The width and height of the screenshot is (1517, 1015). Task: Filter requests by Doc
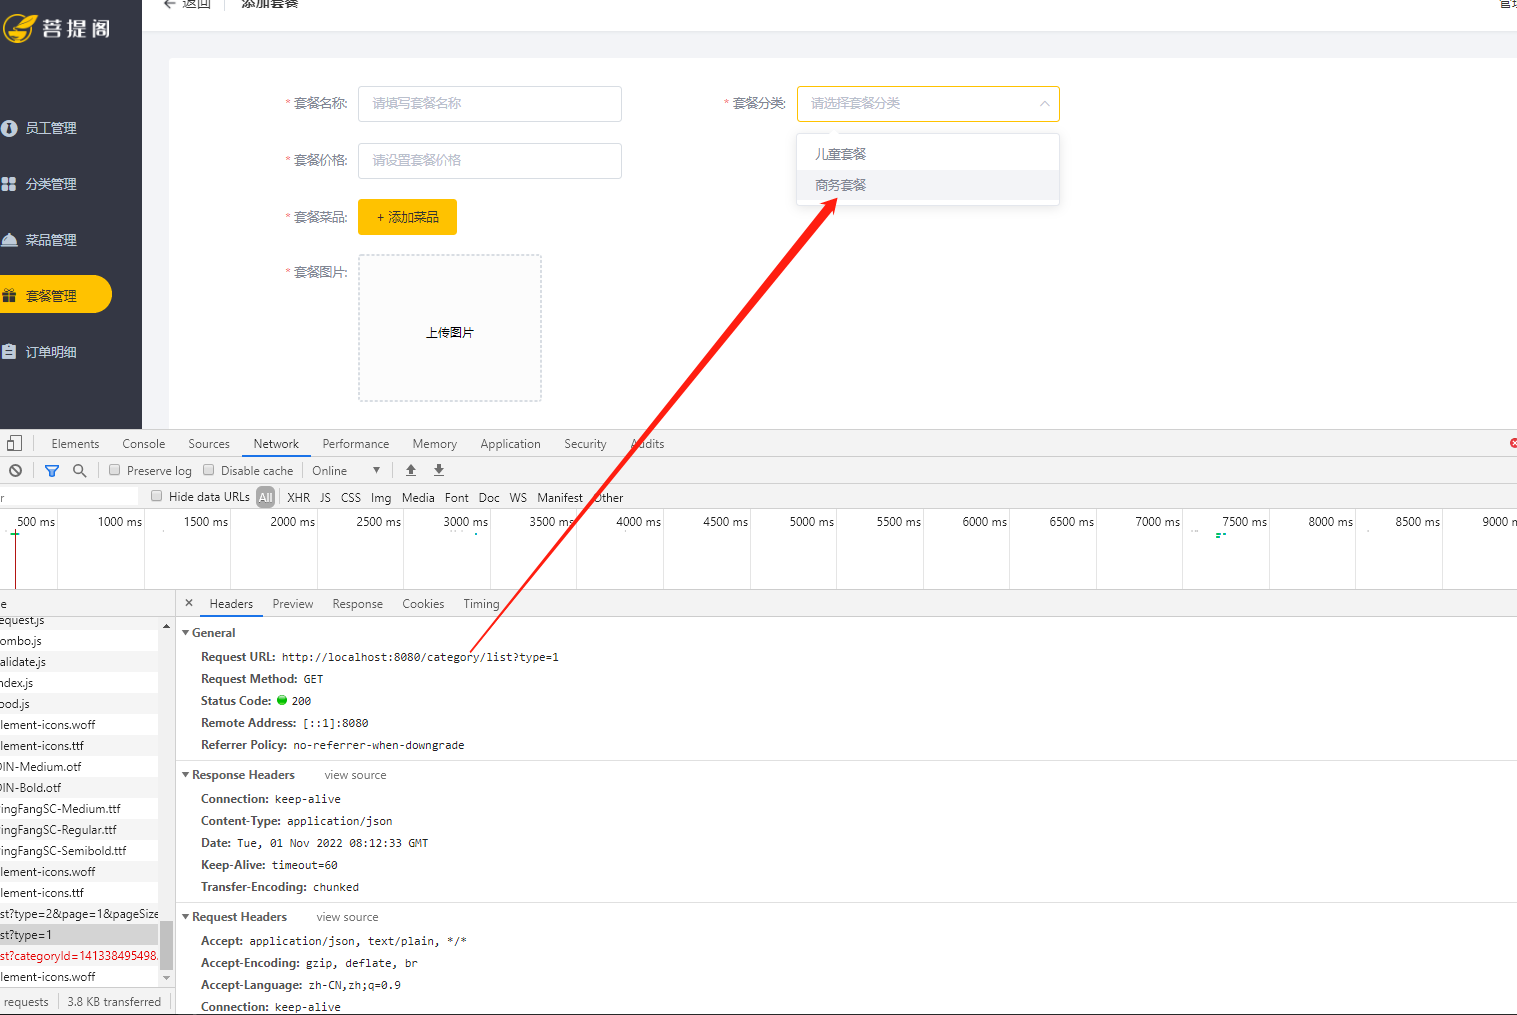click(x=489, y=497)
